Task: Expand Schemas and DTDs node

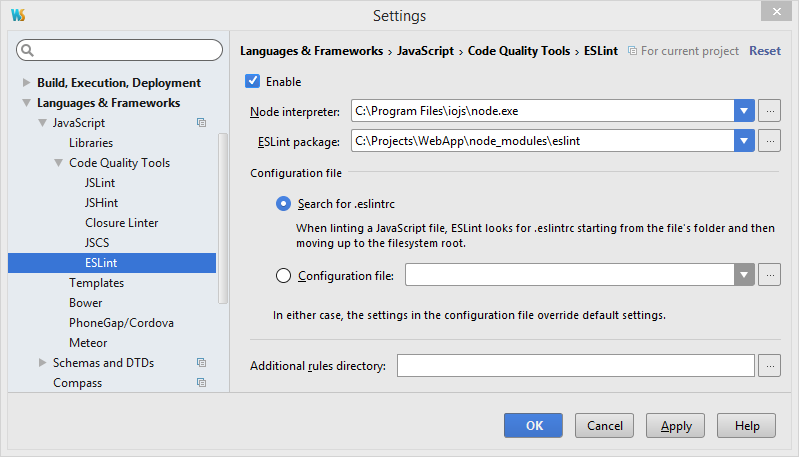Action: coord(43,363)
